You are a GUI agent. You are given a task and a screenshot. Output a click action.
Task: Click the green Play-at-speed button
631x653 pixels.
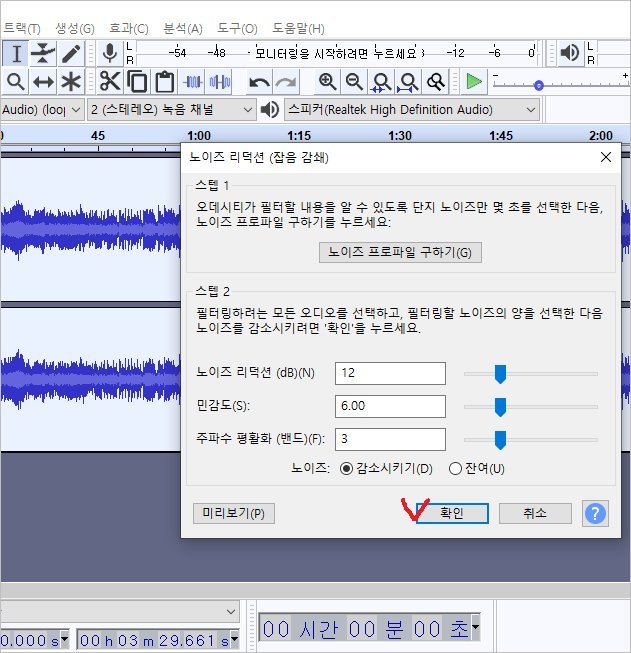[474, 82]
